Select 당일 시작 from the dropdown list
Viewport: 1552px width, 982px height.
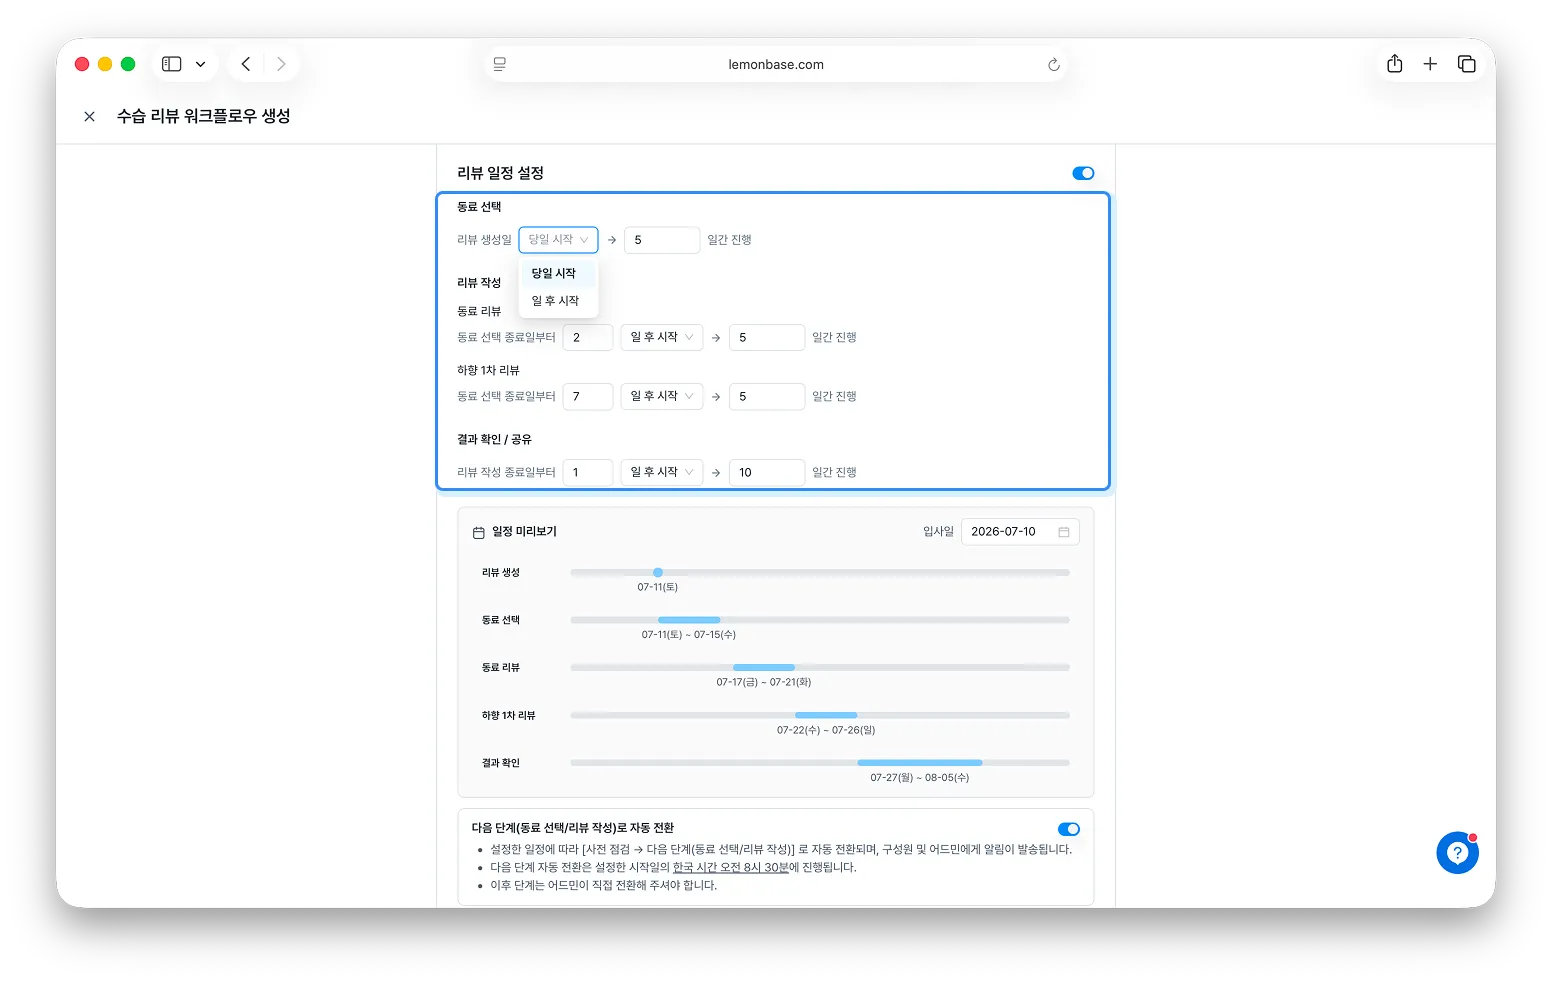558,273
